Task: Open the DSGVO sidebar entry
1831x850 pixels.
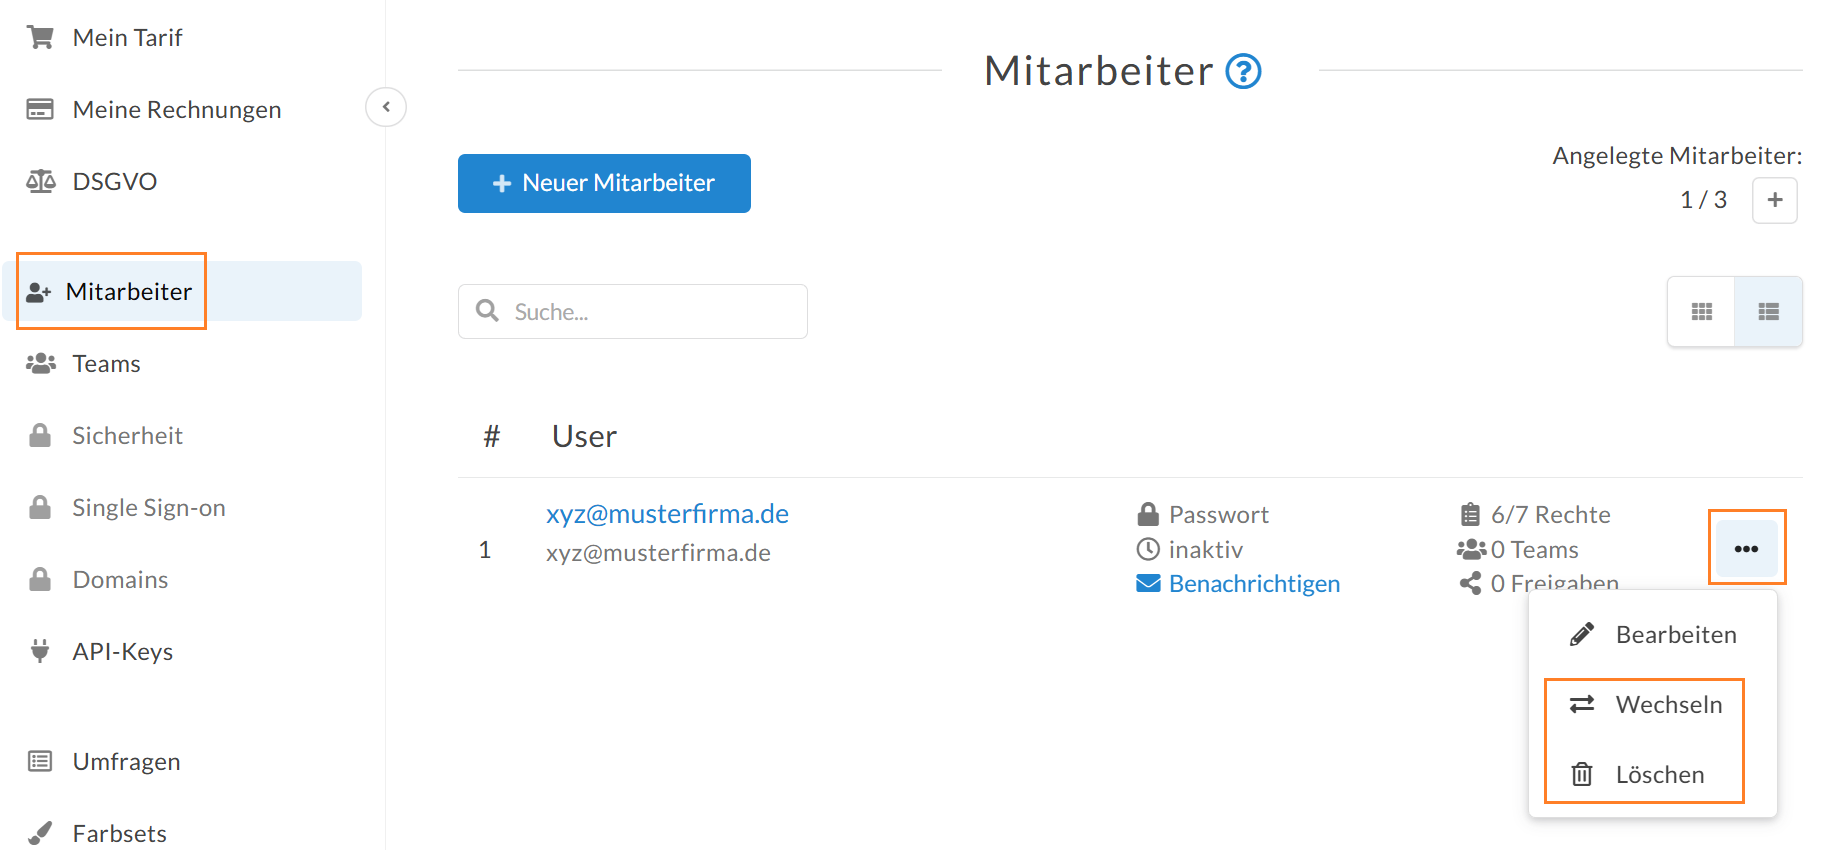Action: pos(115,182)
